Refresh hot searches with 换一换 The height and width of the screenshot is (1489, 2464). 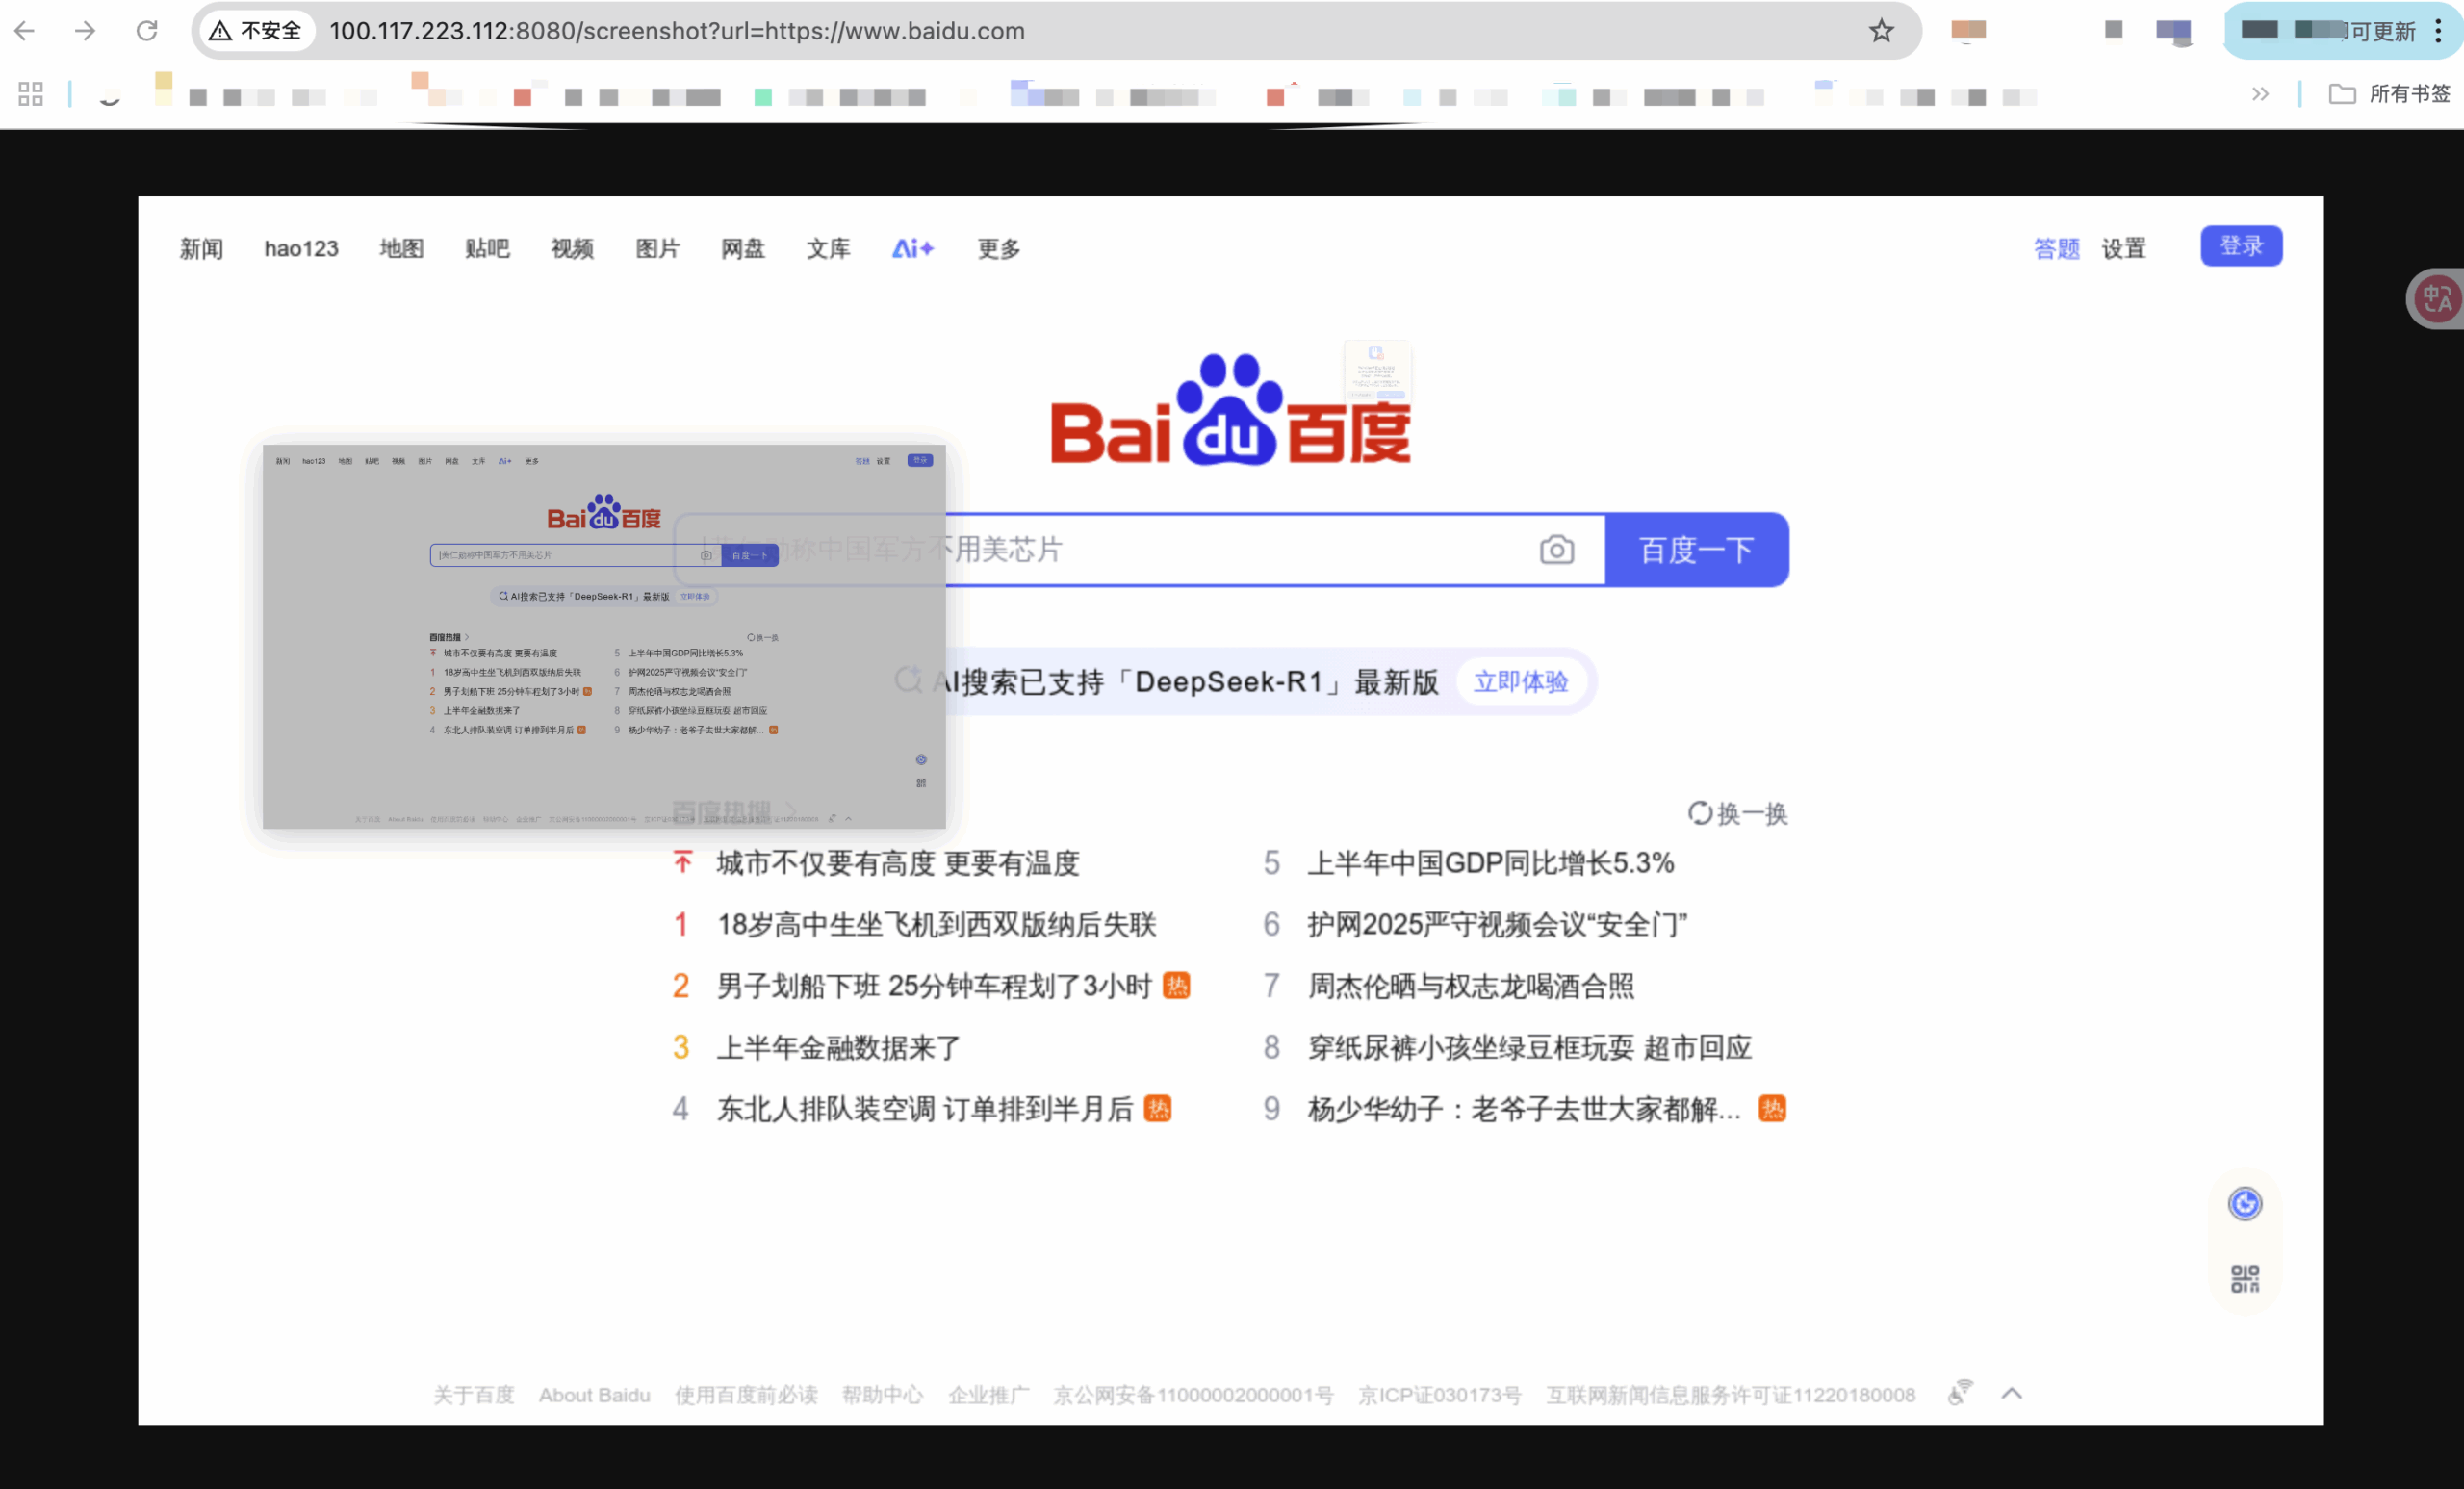pos(1737,813)
